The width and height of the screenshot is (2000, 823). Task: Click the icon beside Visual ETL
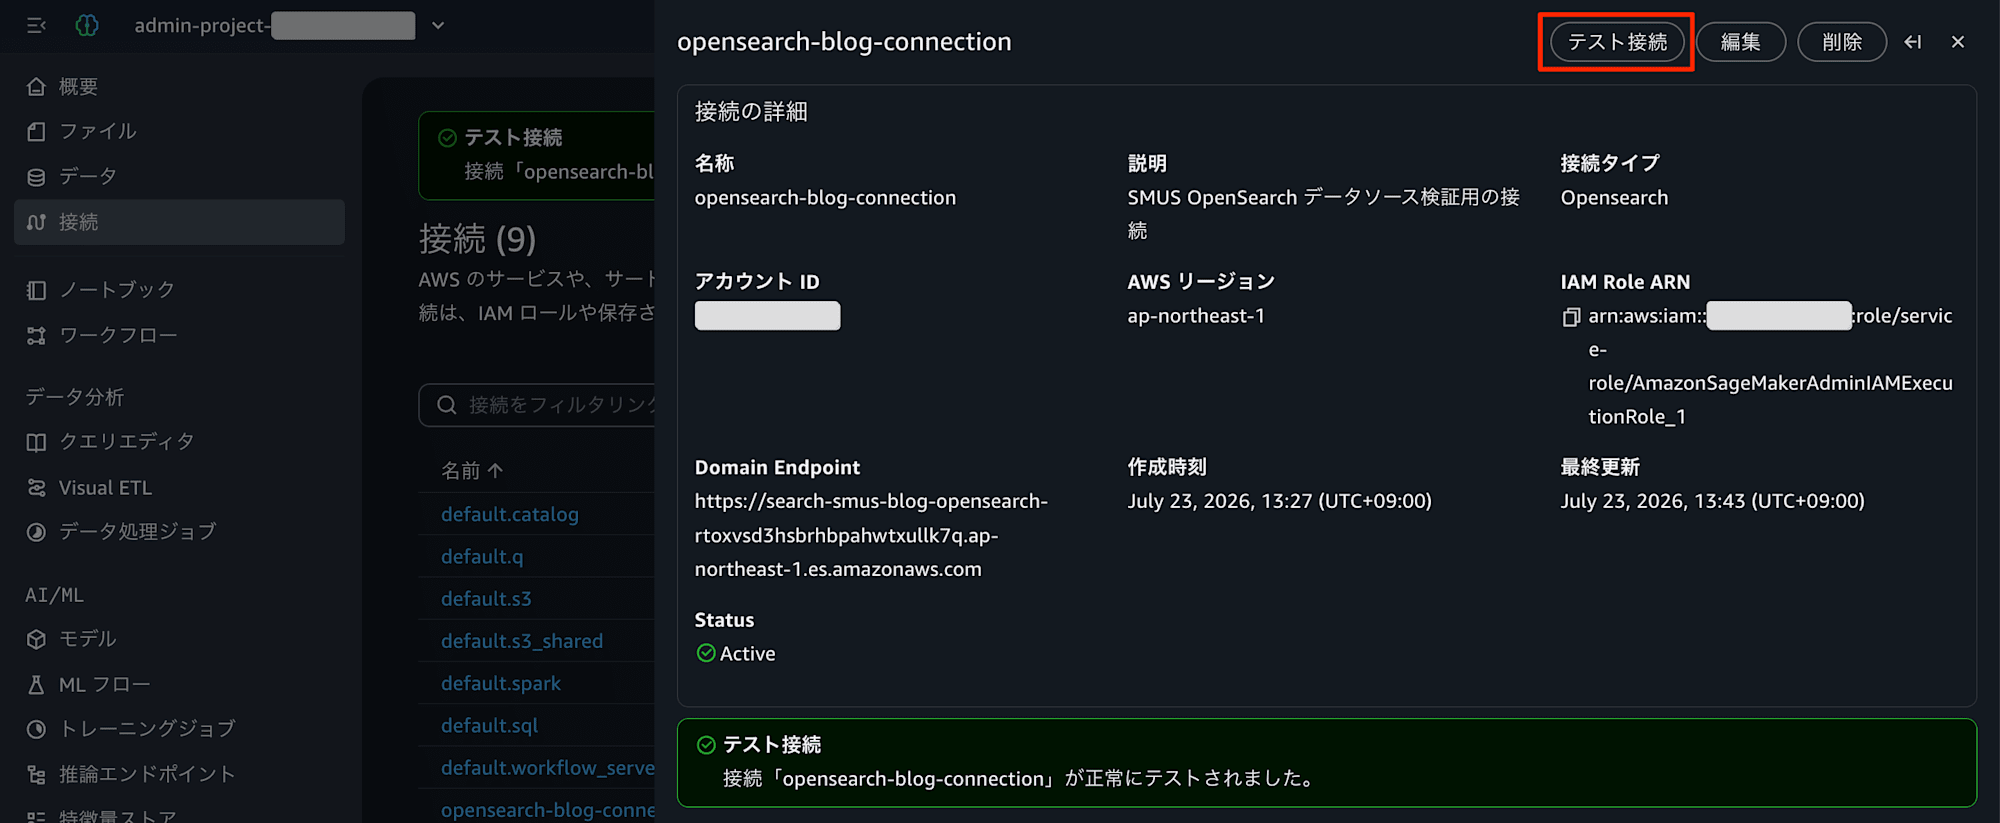point(36,487)
